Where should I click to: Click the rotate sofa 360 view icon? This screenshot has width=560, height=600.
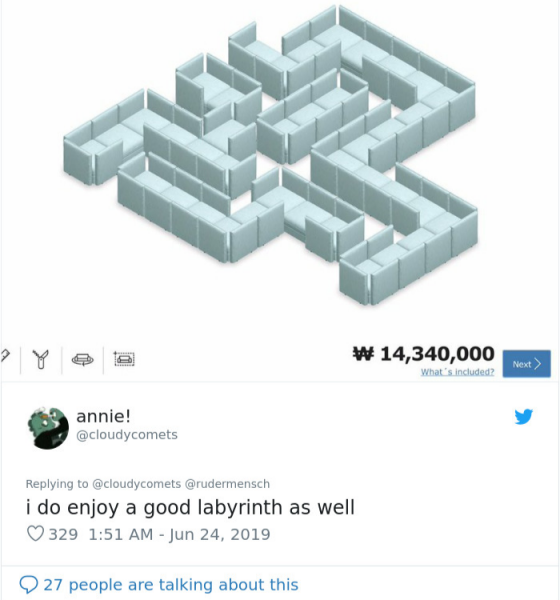click(x=83, y=360)
